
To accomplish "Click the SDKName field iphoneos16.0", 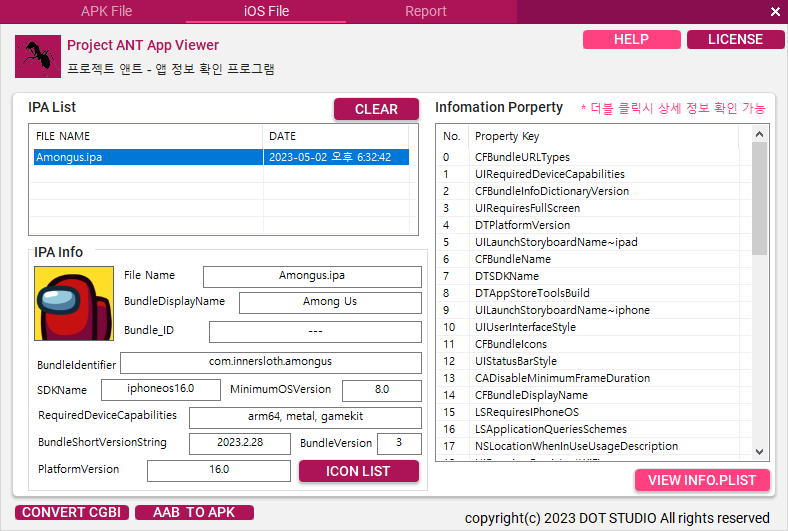I will 161,389.
